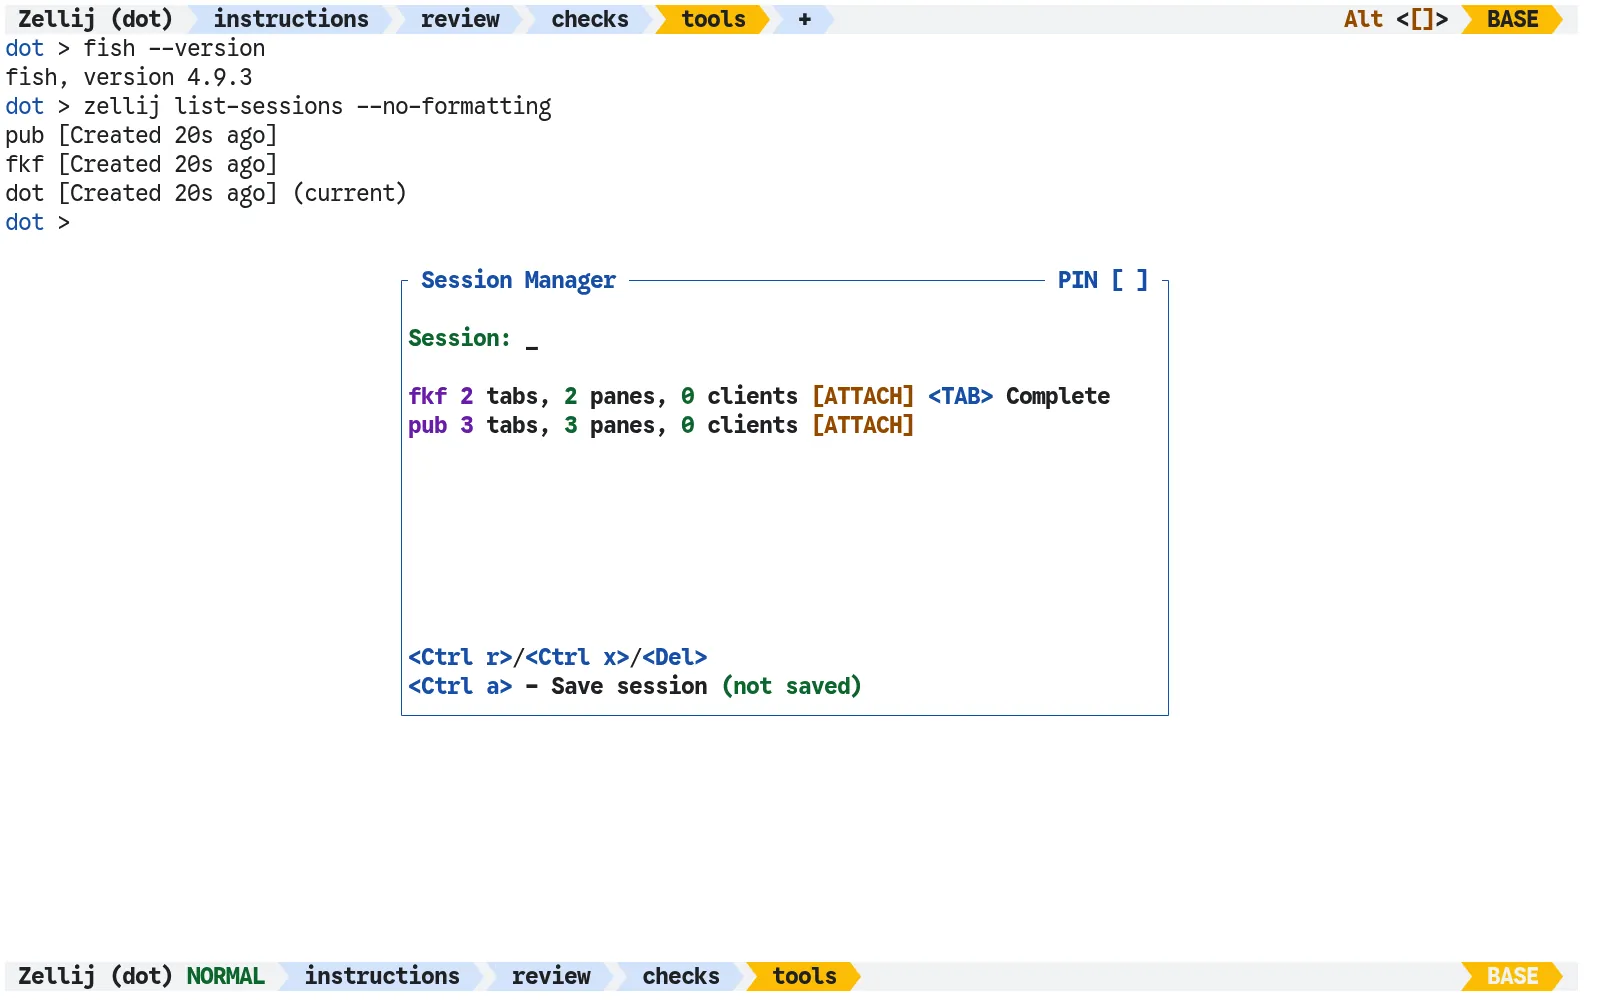The width and height of the screenshot is (1600, 1000).
Task: Select the active tools tab in top bar
Action: pyautogui.click(x=713, y=19)
